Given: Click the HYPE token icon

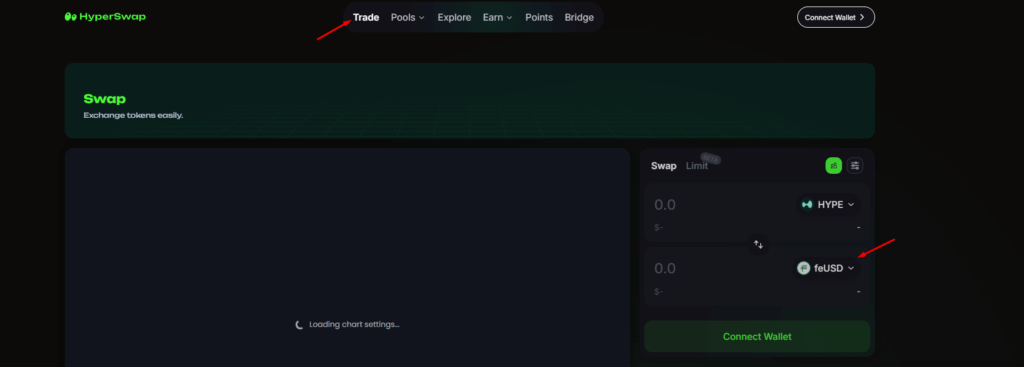Looking at the screenshot, I should coord(807,204).
